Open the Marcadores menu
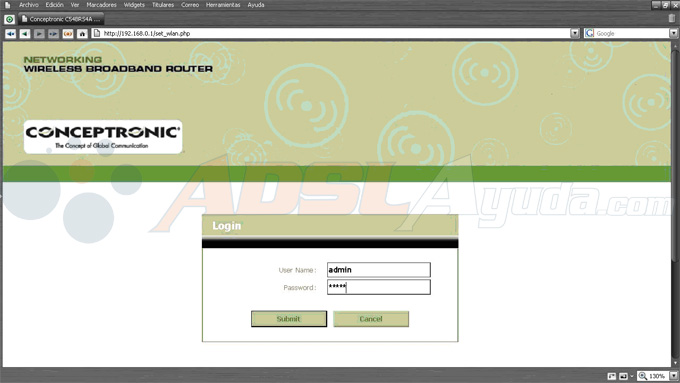 101,5
